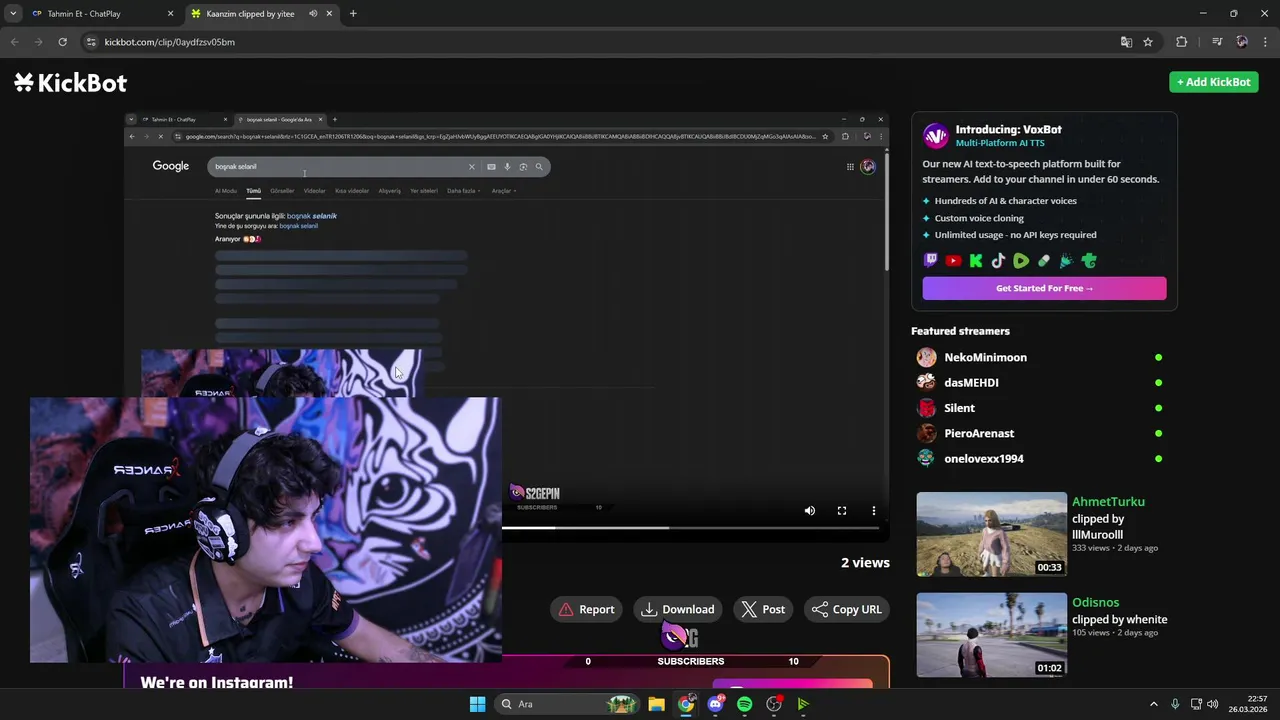Click the "2 views" text
The image size is (1280, 720).
(865, 563)
